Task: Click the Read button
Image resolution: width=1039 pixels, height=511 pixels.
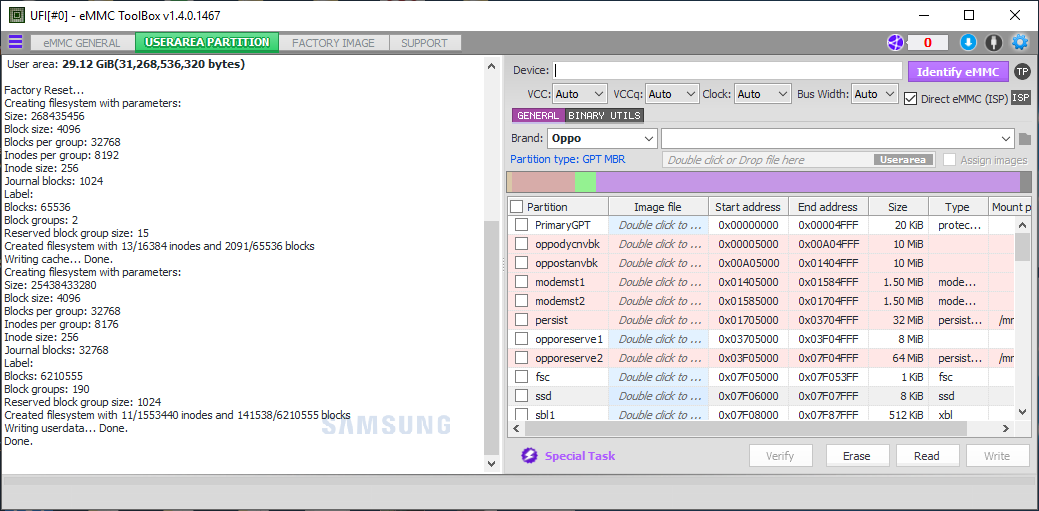Action: point(926,456)
